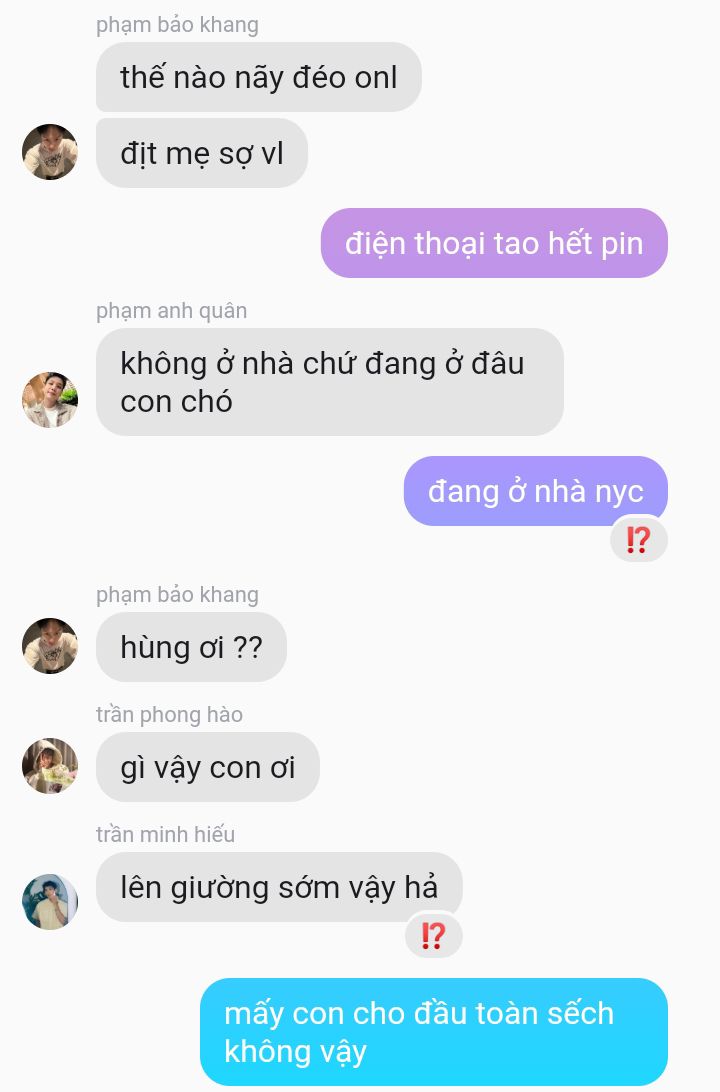Open sender name 'phạm anh quân'

(x=171, y=311)
